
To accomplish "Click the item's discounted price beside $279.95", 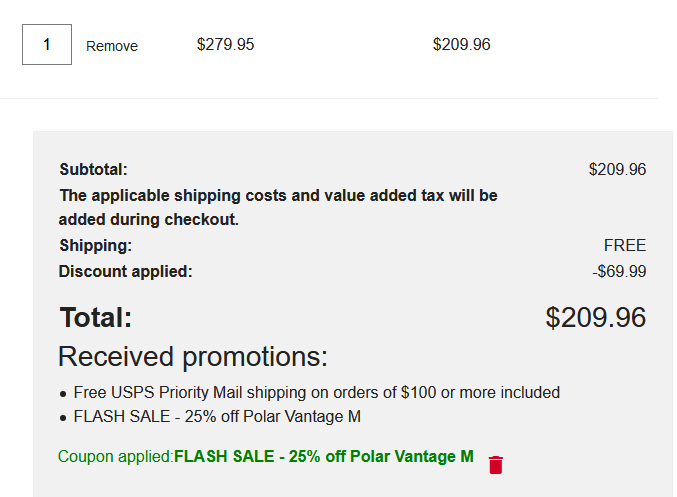I will pos(461,44).
